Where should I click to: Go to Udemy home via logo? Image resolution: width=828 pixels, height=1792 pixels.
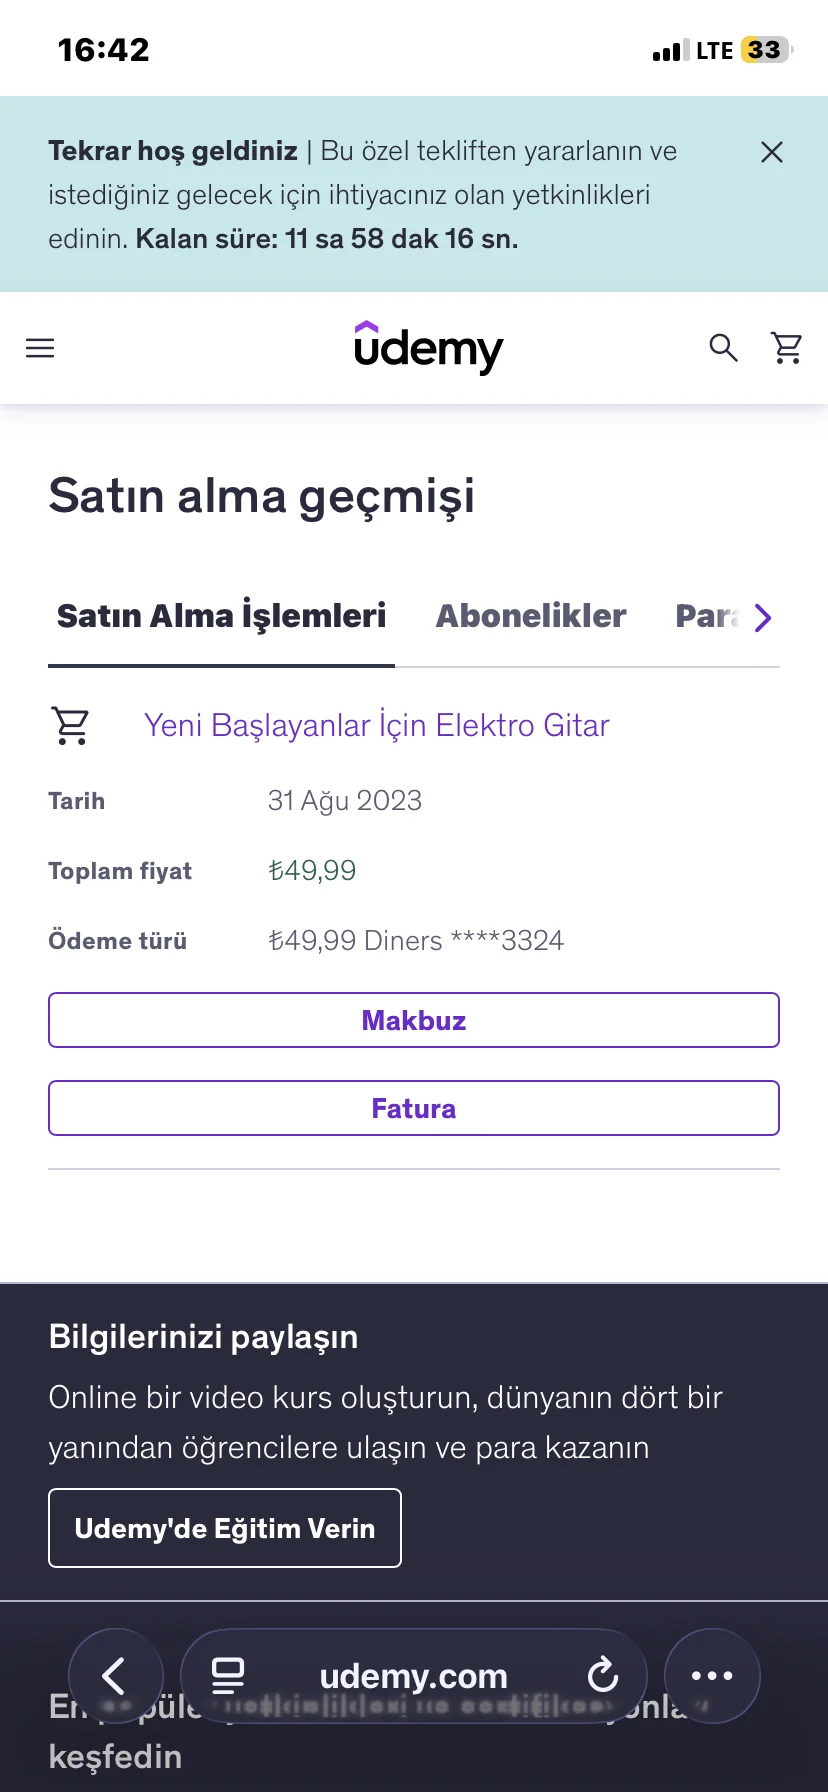pyautogui.click(x=428, y=348)
